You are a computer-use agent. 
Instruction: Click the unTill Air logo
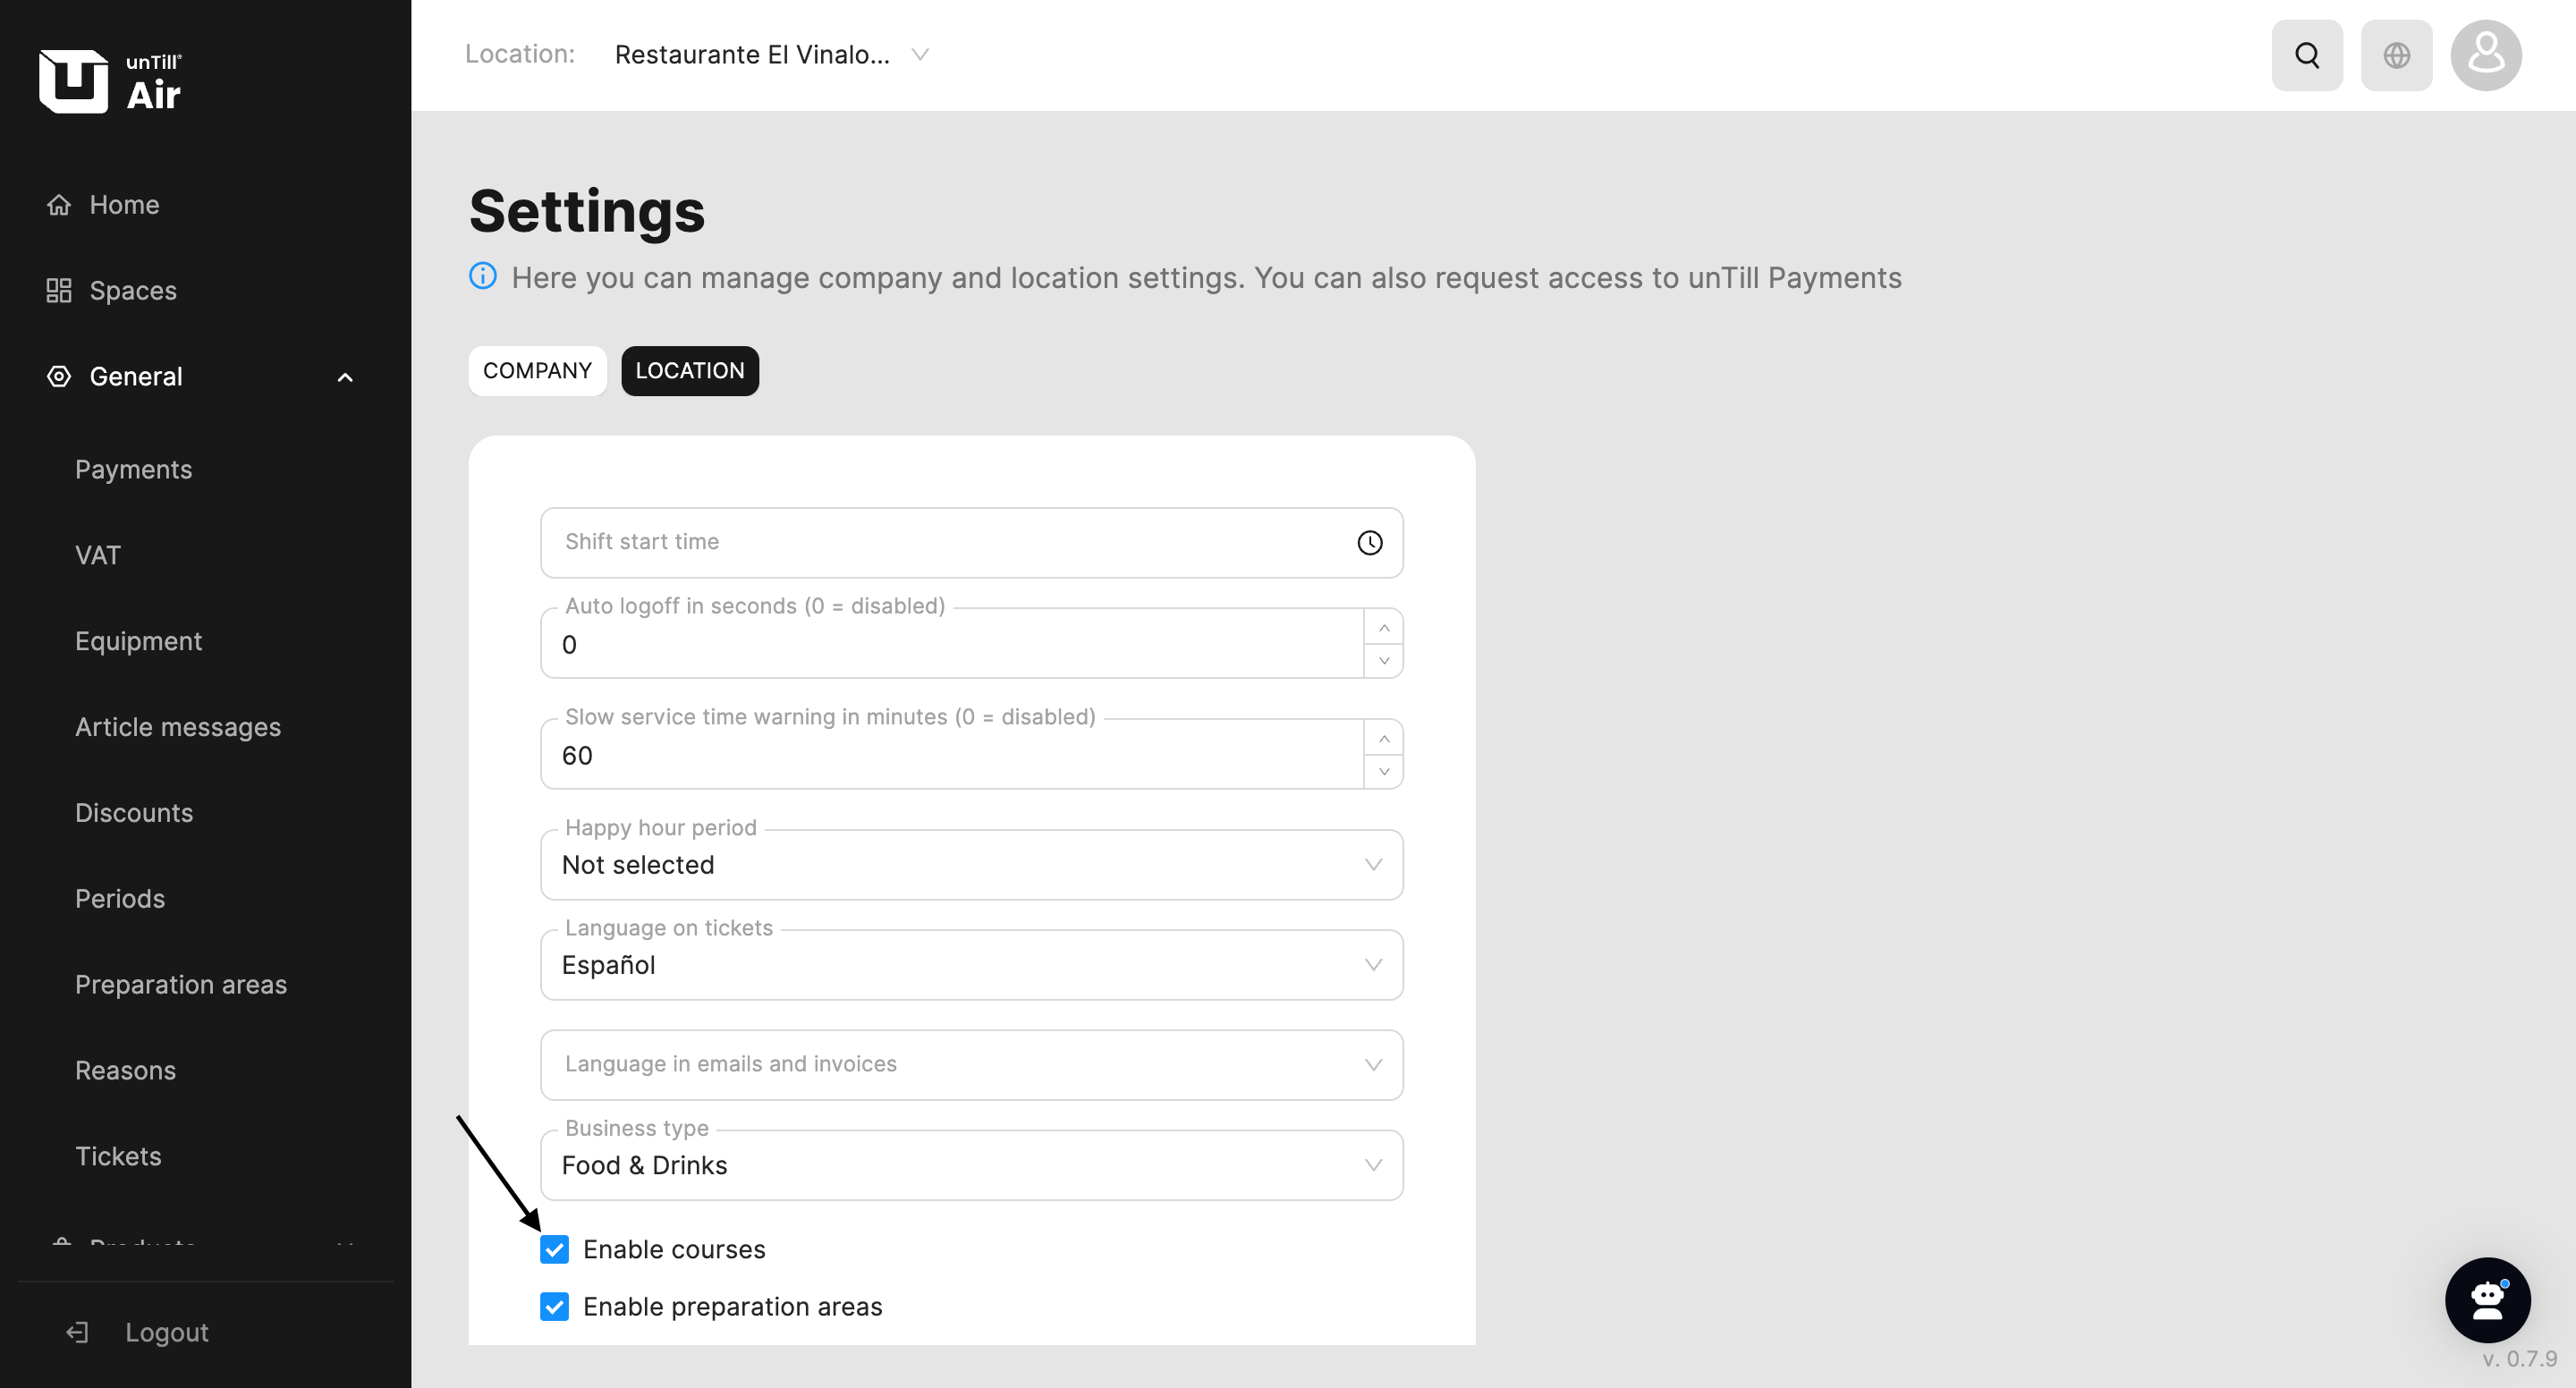tap(110, 81)
